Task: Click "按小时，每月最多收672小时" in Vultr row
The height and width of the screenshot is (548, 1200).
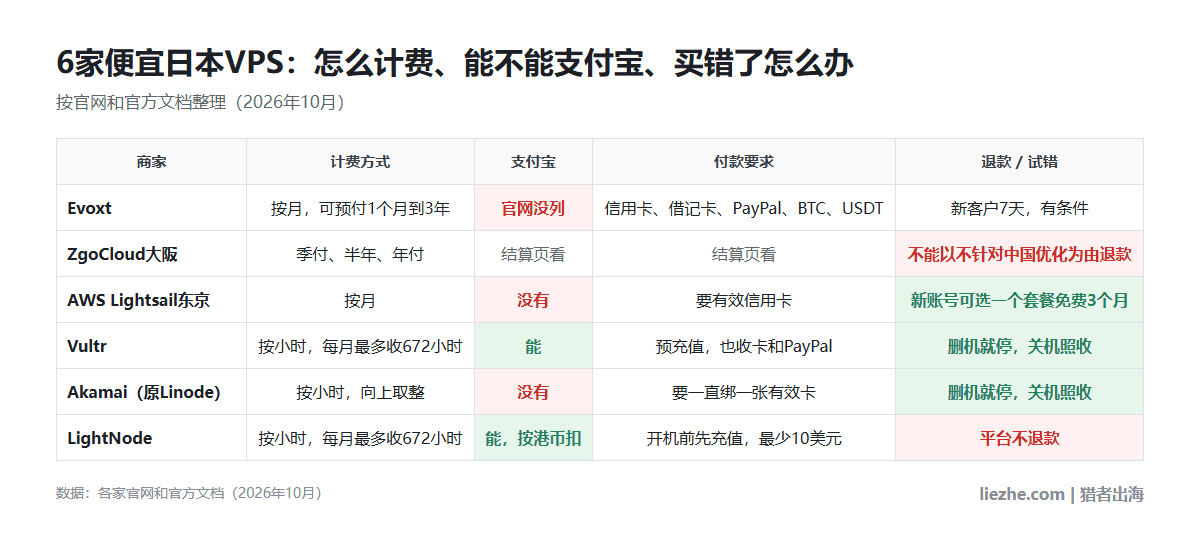Action: (x=360, y=346)
